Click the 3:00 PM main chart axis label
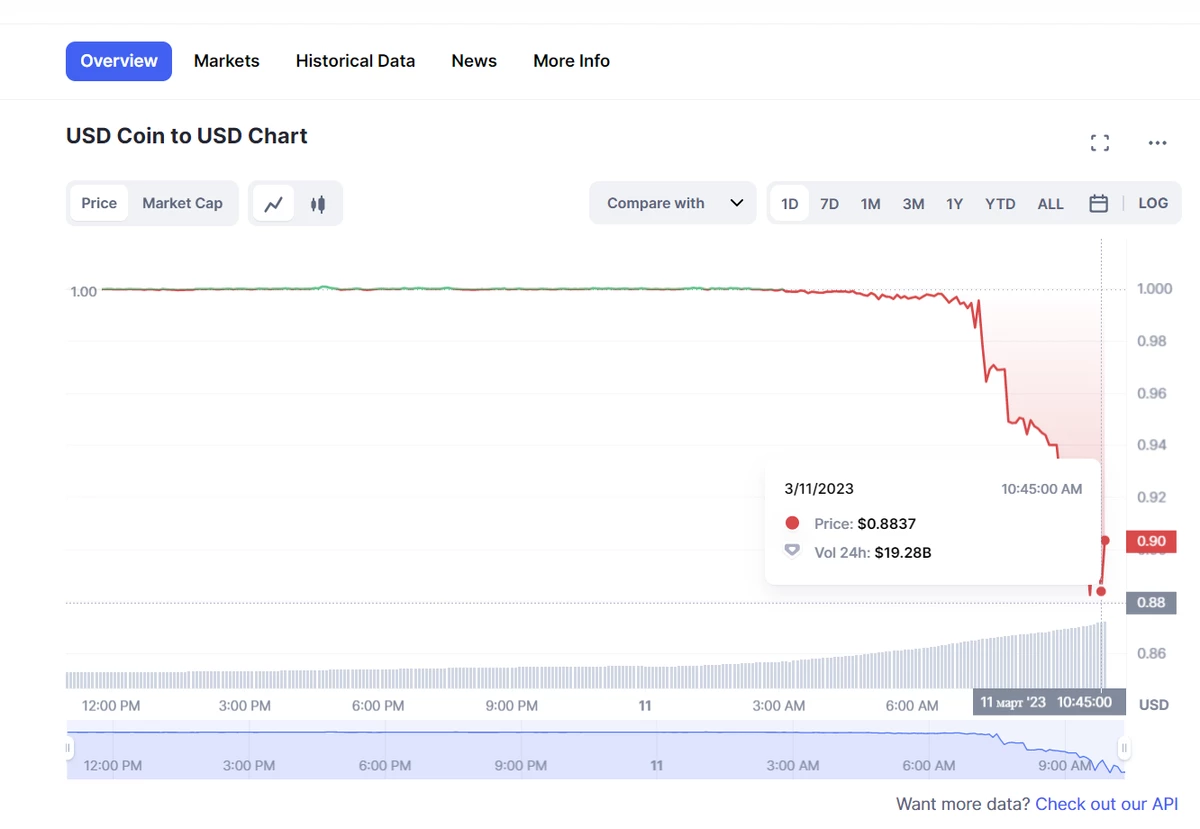Image resolution: width=1200 pixels, height=829 pixels. [x=245, y=705]
